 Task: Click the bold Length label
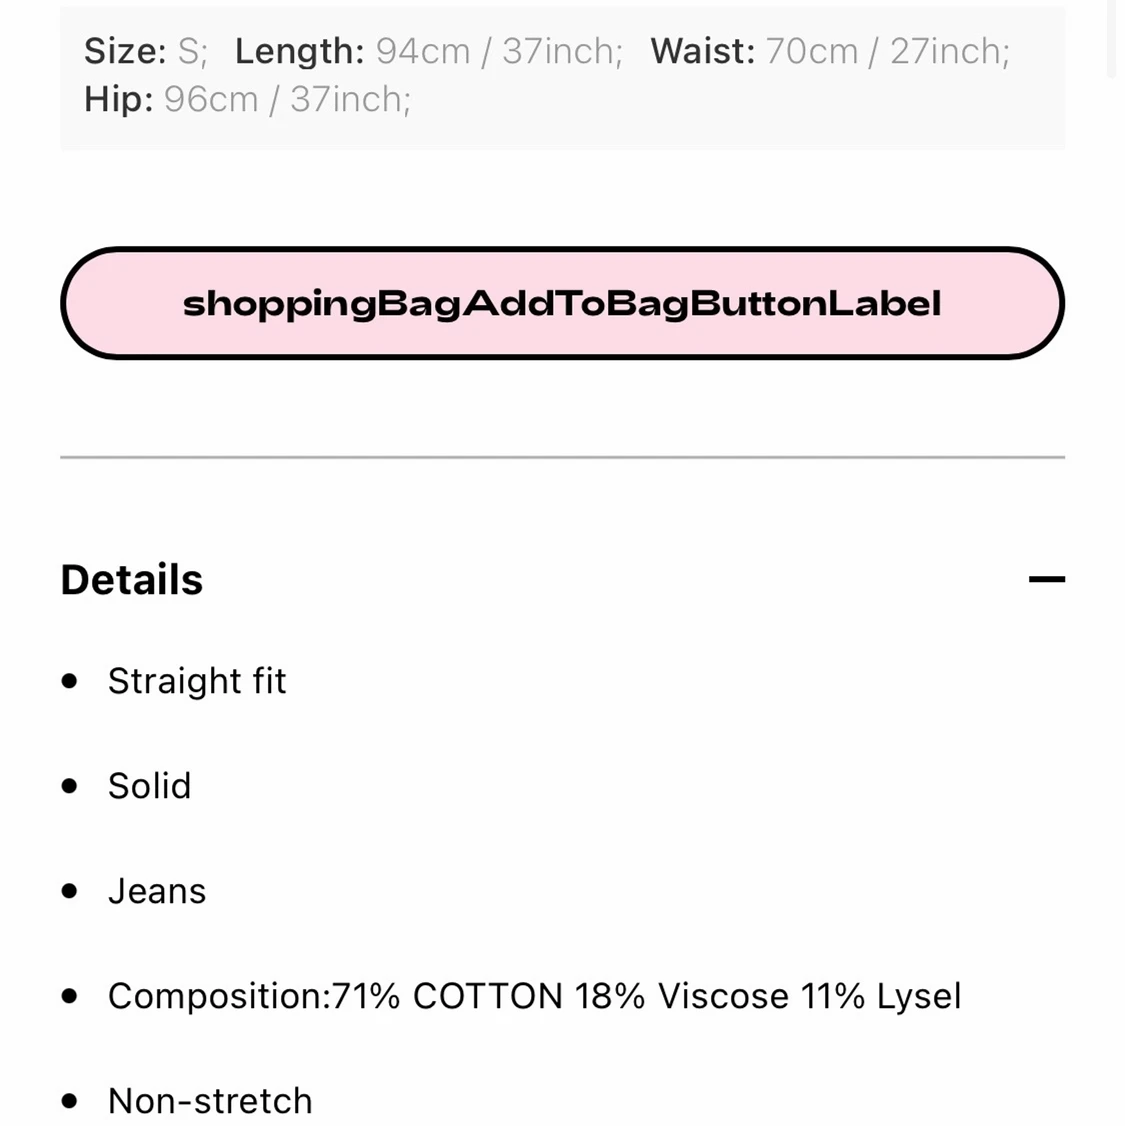[299, 51]
